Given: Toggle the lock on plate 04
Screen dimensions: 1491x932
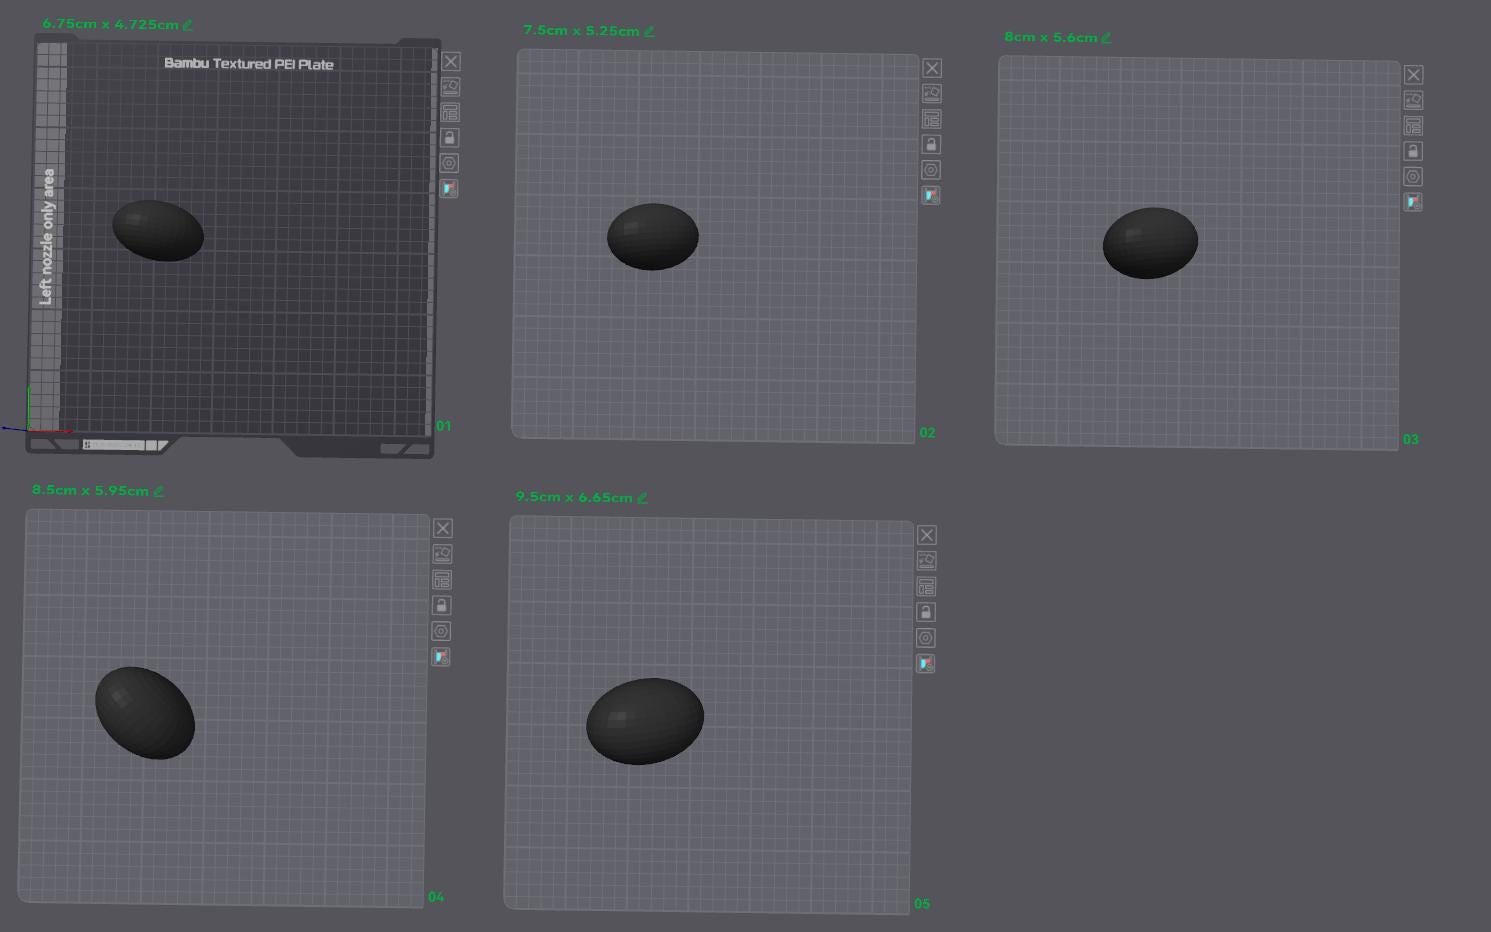Looking at the screenshot, I should click(x=441, y=605).
